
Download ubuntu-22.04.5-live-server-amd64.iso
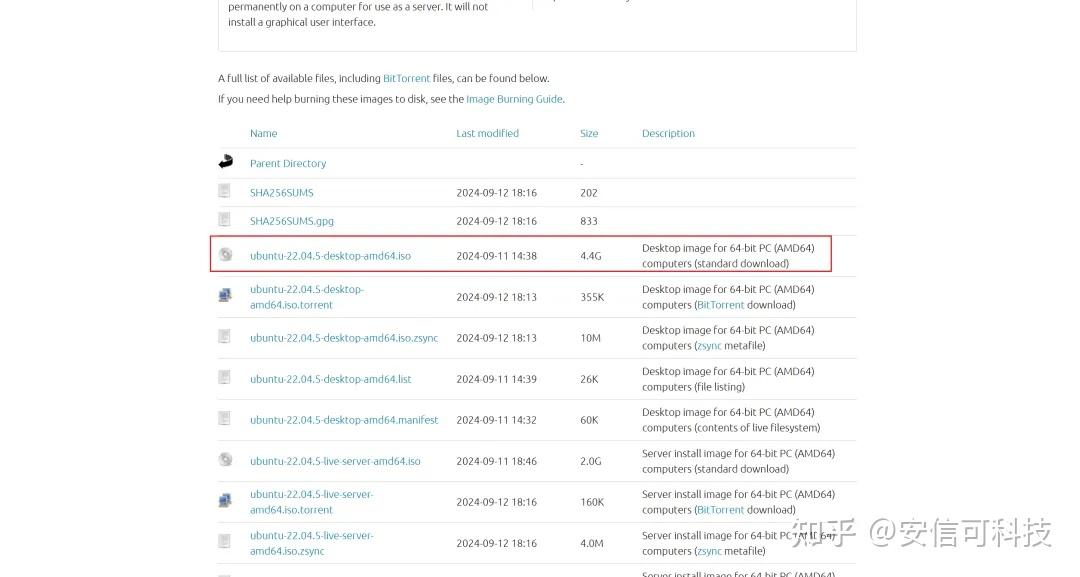(x=335, y=461)
